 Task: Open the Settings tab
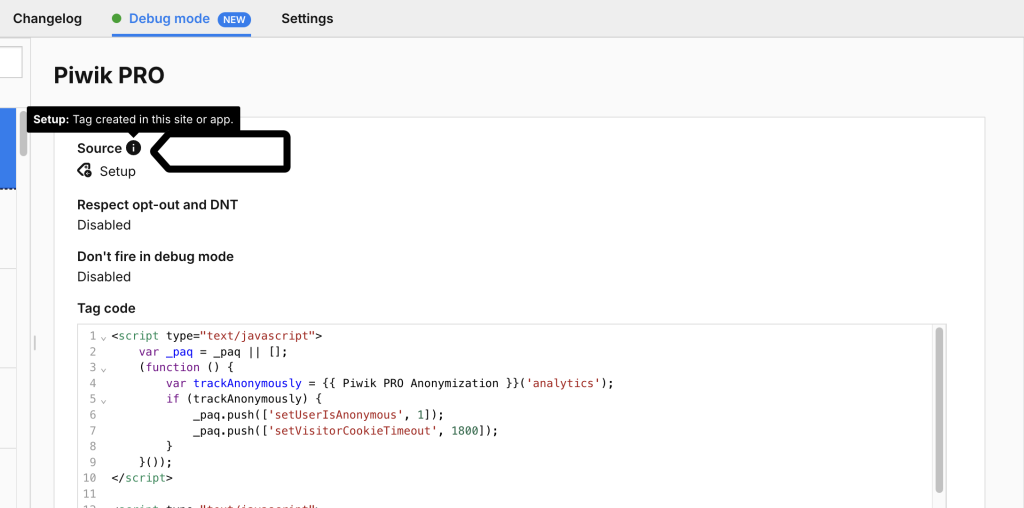pyautogui.click(x=307, y=18)
